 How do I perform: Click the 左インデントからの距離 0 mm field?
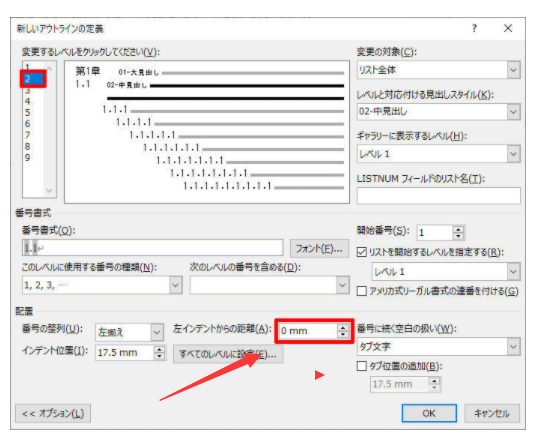[308, 331]
